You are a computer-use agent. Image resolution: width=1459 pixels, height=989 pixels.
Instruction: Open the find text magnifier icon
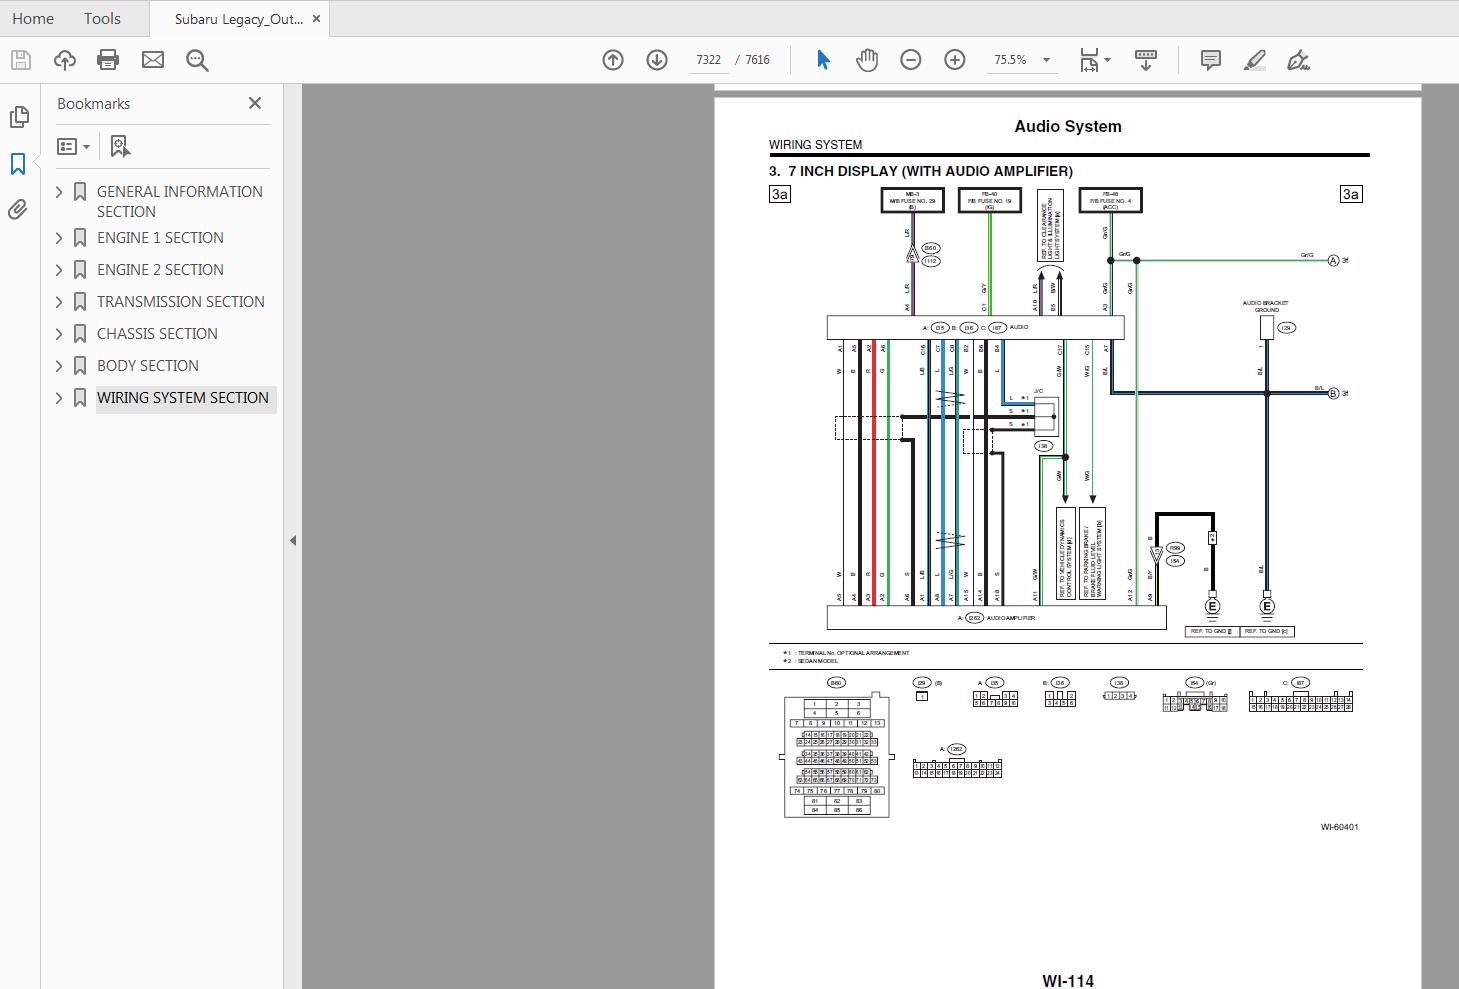197,60
